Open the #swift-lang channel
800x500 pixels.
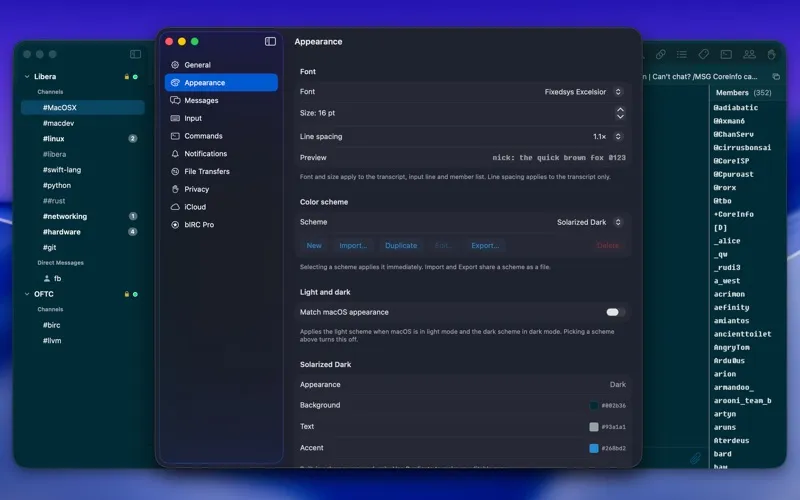tap(83, 170)
